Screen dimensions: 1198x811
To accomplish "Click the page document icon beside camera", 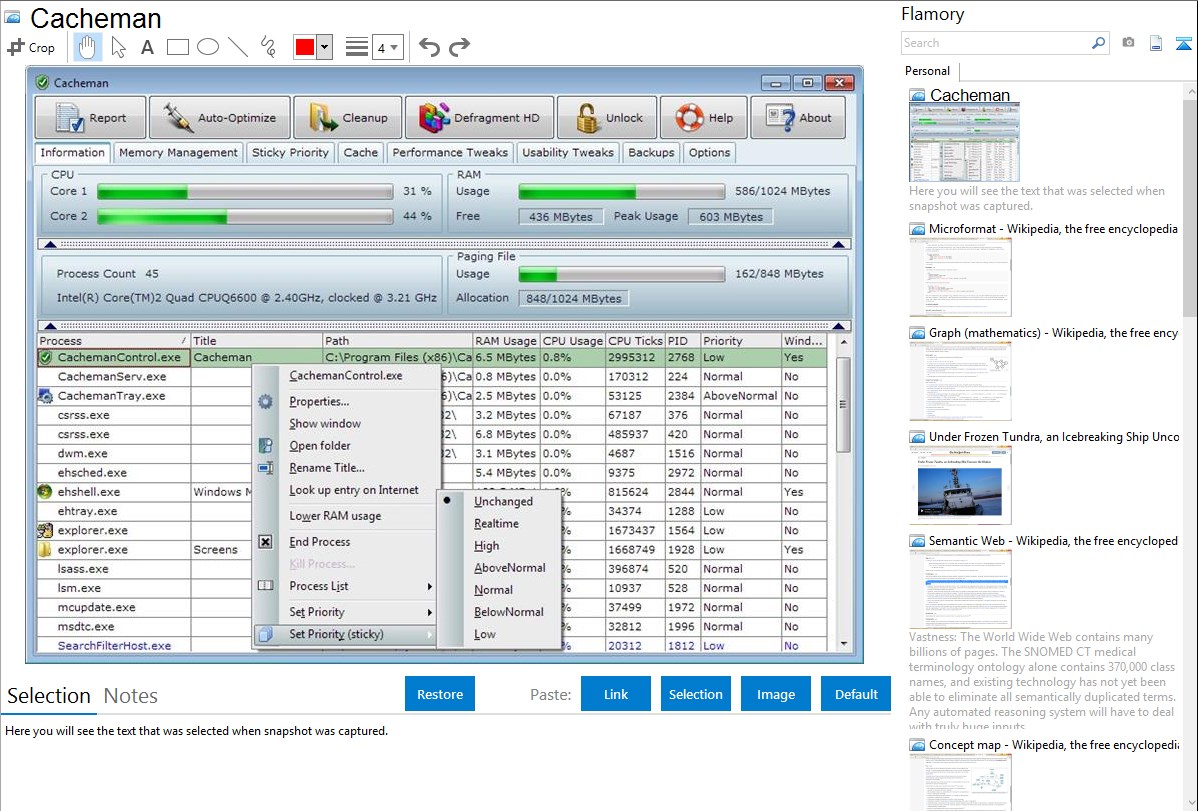I will coord(1156,43).
